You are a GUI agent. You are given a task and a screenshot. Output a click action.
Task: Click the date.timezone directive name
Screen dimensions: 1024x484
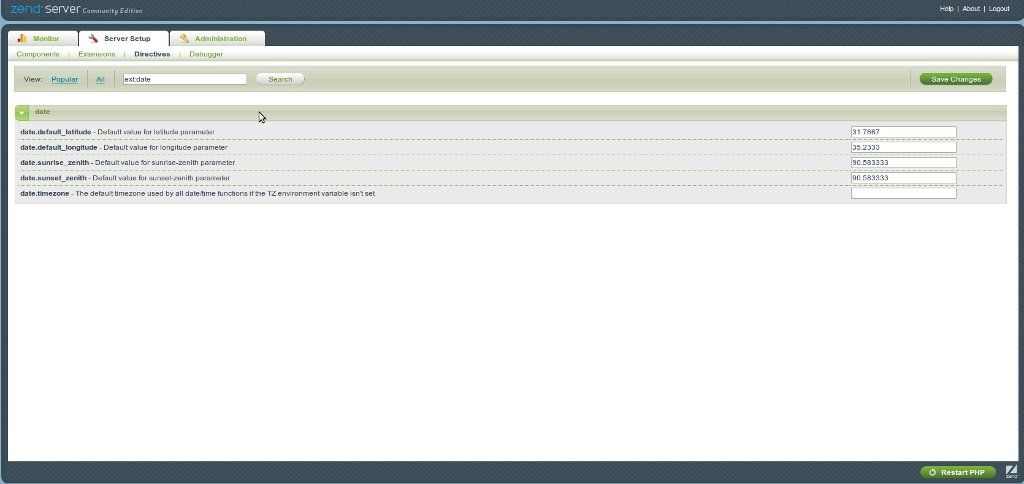tap(44, 194)
